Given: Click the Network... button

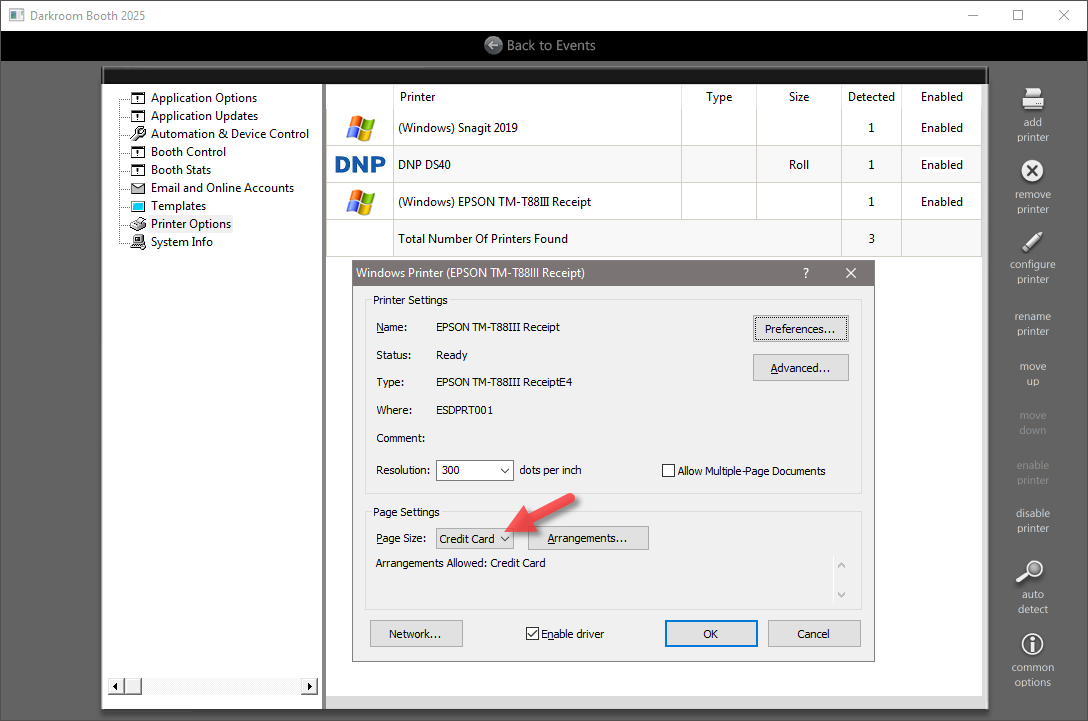Looking at the screenshot, I should pyautogui.click(x=416, y=634).
